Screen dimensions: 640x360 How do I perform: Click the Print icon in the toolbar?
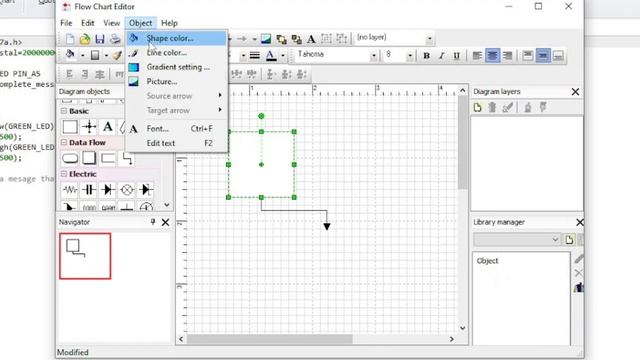point(116,39)
